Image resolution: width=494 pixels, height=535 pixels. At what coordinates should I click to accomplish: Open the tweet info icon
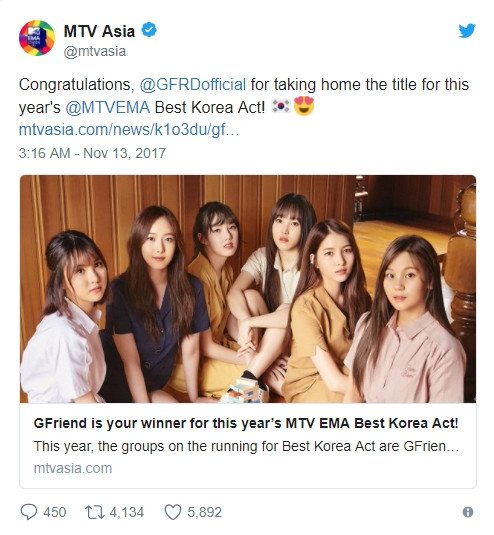click(468, 512)
